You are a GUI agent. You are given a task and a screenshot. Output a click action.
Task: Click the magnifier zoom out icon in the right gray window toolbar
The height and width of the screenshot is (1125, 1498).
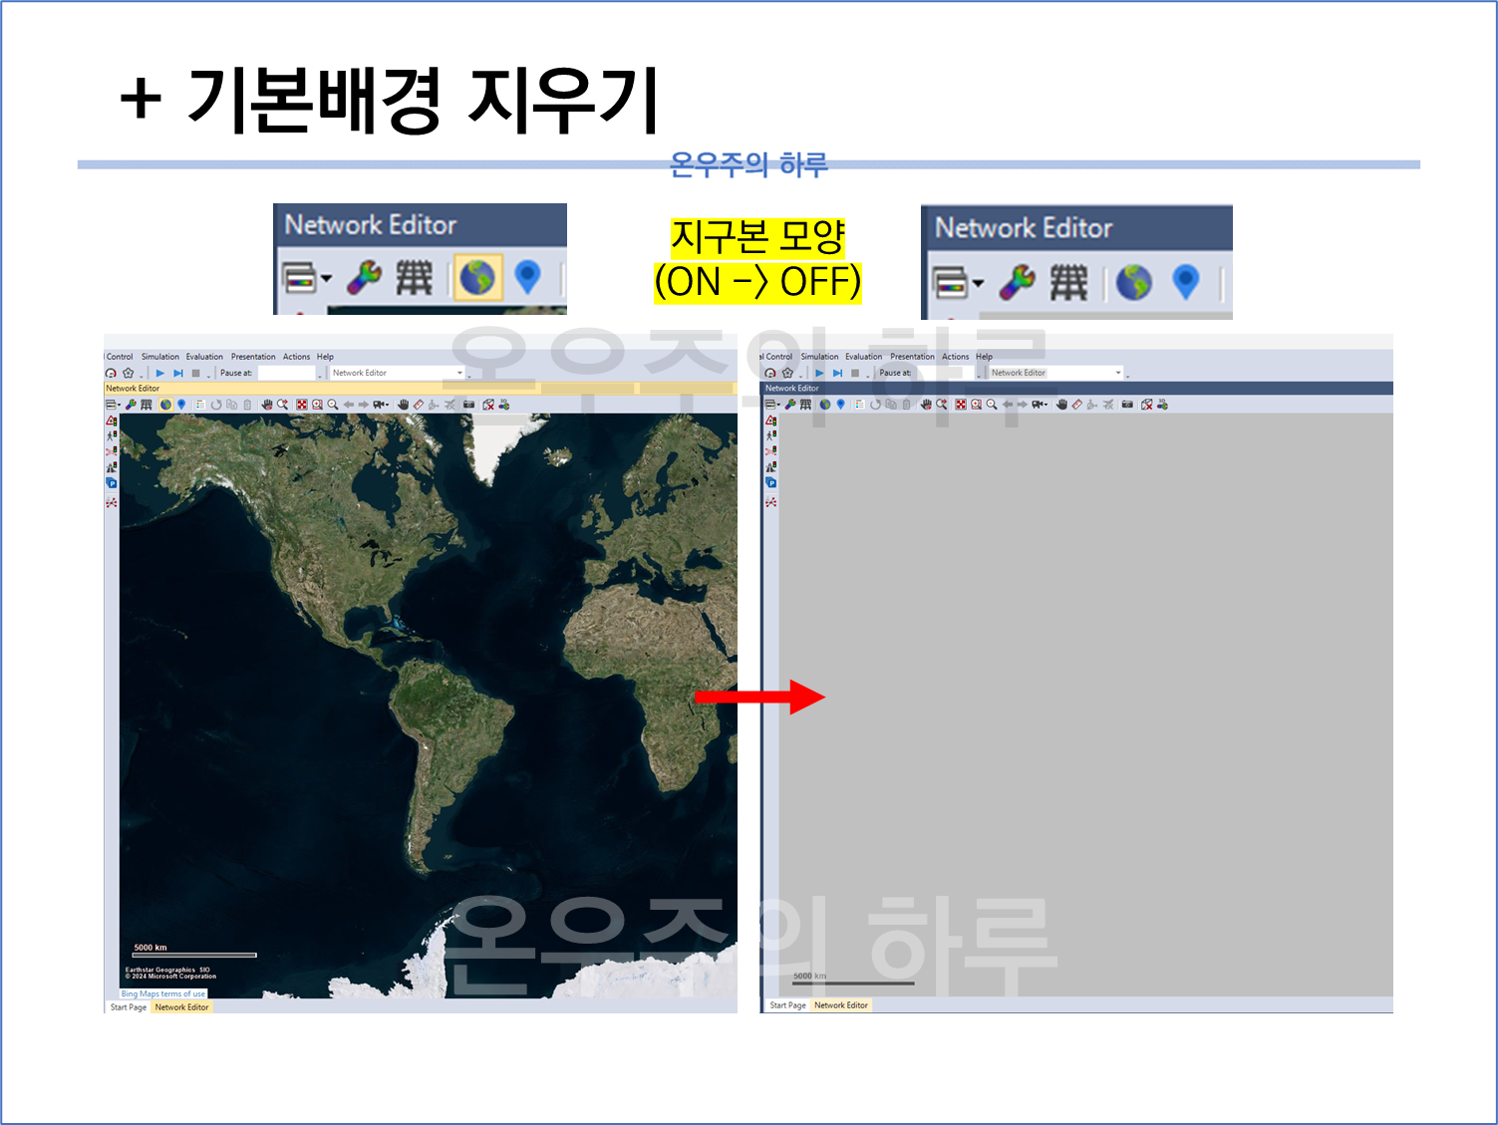(992, 405)
